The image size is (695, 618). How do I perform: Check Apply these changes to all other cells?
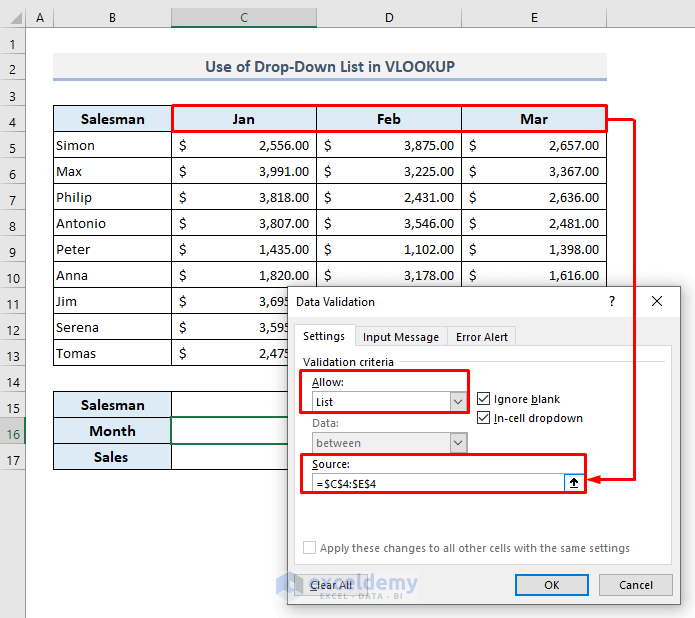click(309, 548)
